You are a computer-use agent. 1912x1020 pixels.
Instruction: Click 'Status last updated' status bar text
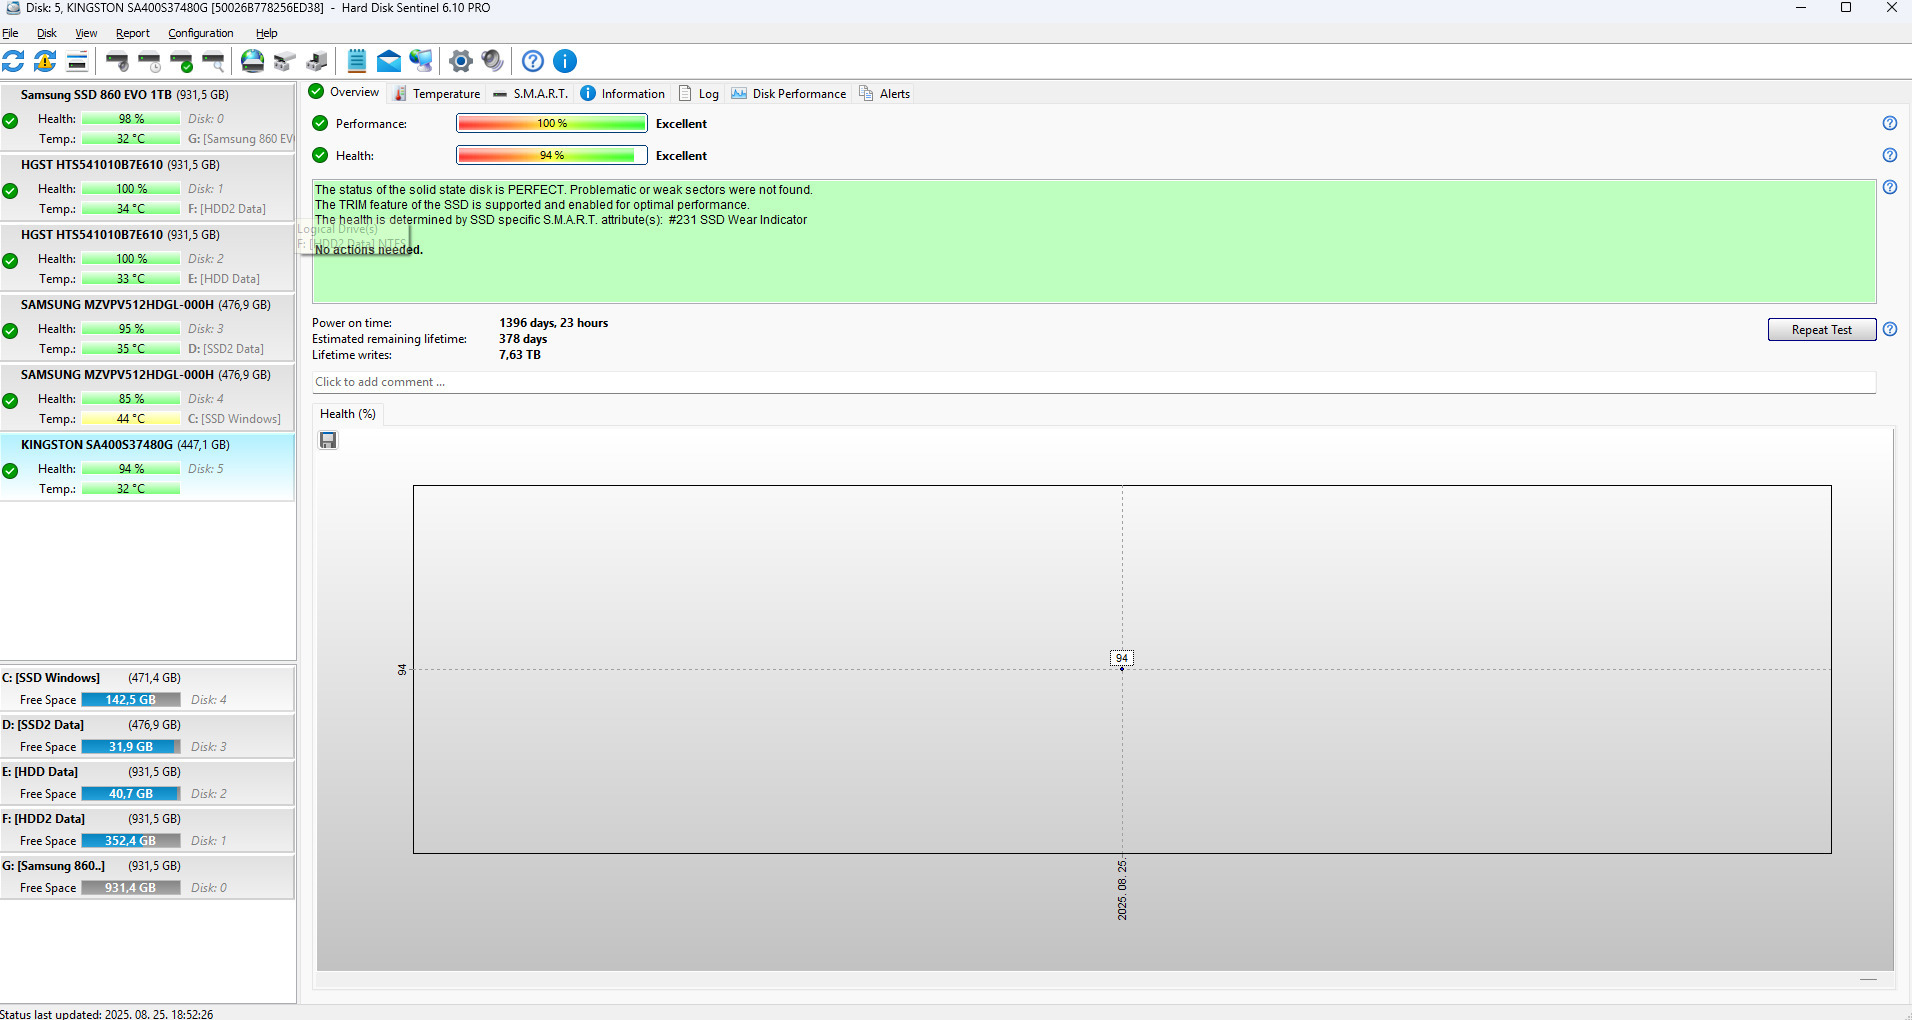click(107, 1014)
